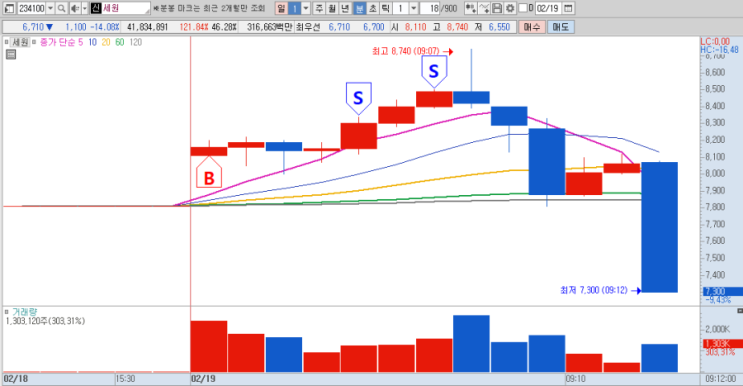This screenshot has width=743, height=386.
Task: Open the calendar date picker icon
Action: point(568,8)
